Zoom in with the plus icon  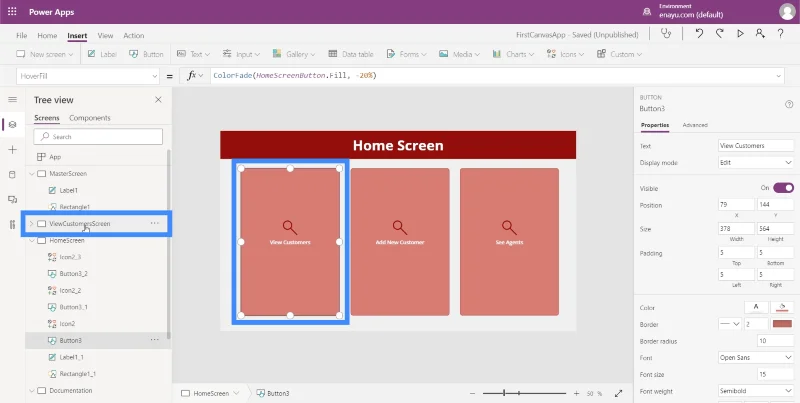coord(576,393)
